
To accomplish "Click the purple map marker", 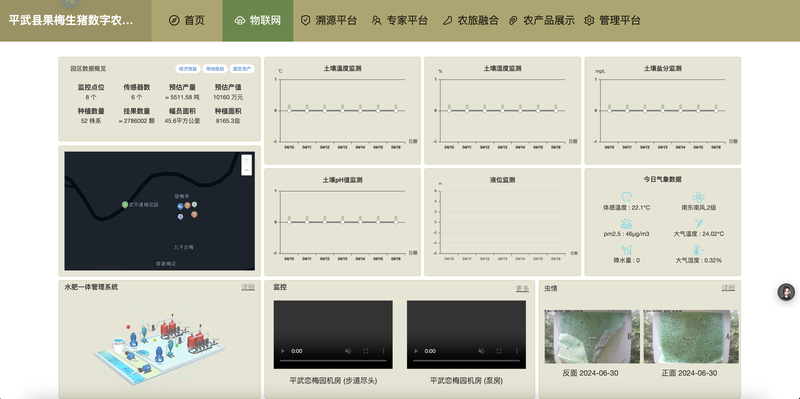I will pos(180,217).
